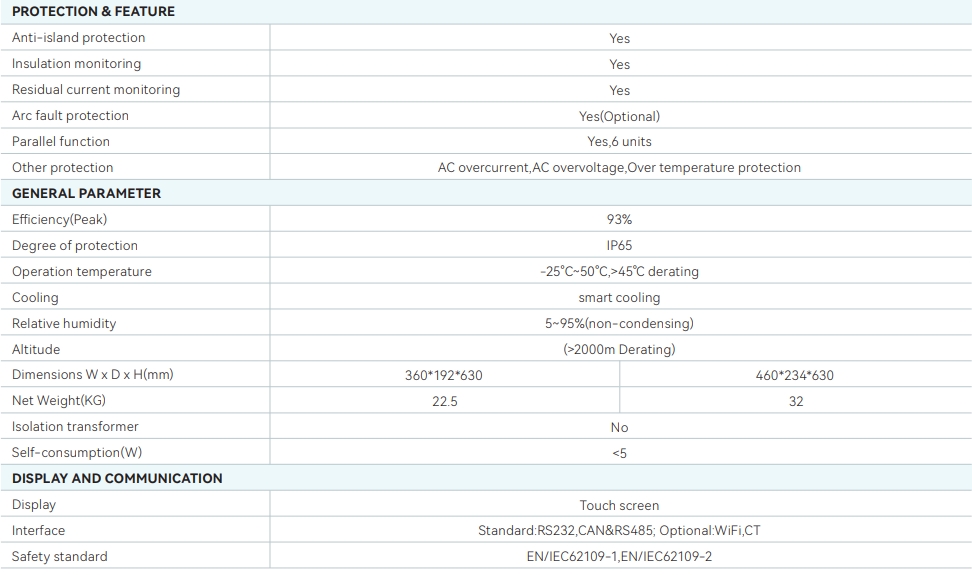Click the DISPLAY AND COMMUNICATION section header

click(x=117, y=479)
